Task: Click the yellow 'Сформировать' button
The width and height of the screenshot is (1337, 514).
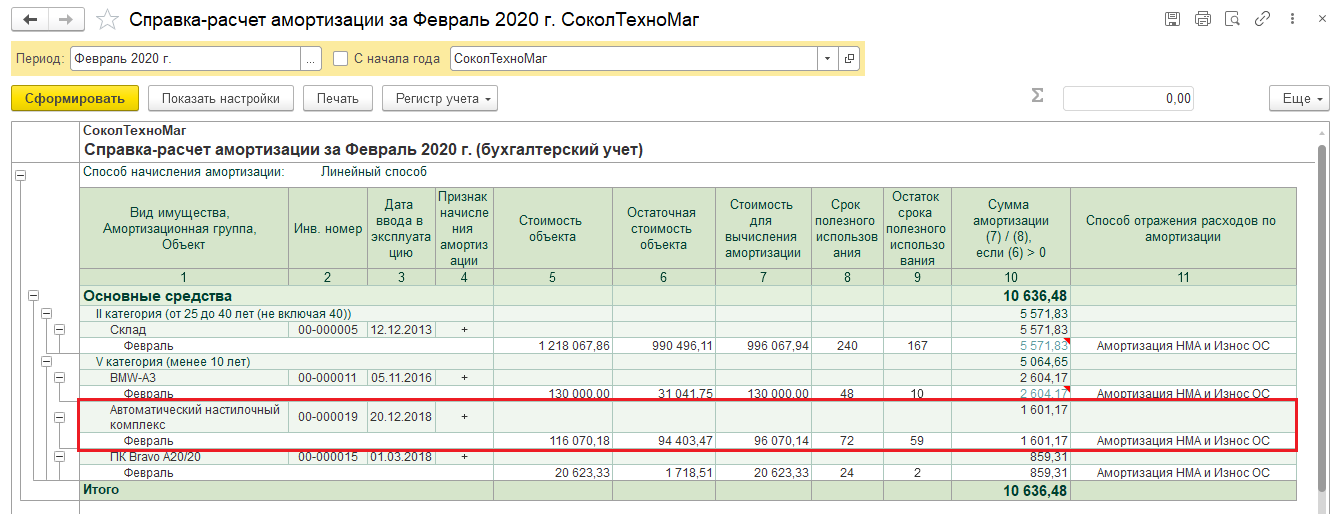Action: (74, 98)
